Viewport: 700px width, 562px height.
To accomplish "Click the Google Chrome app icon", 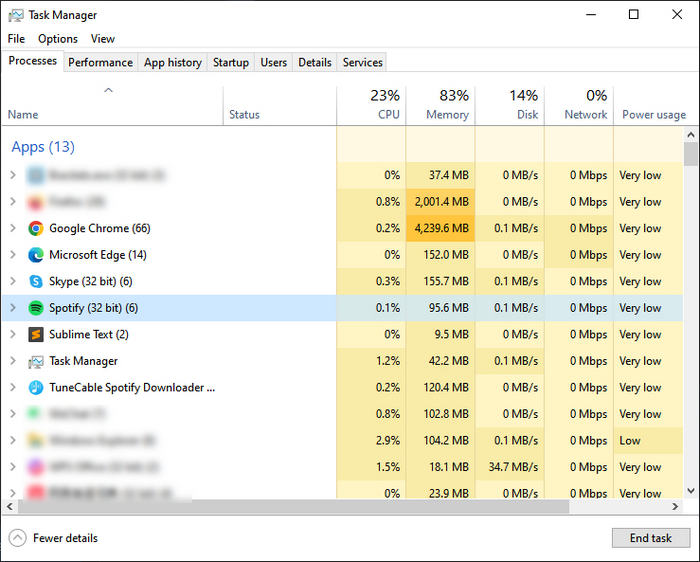I will (x=36, y=229).
